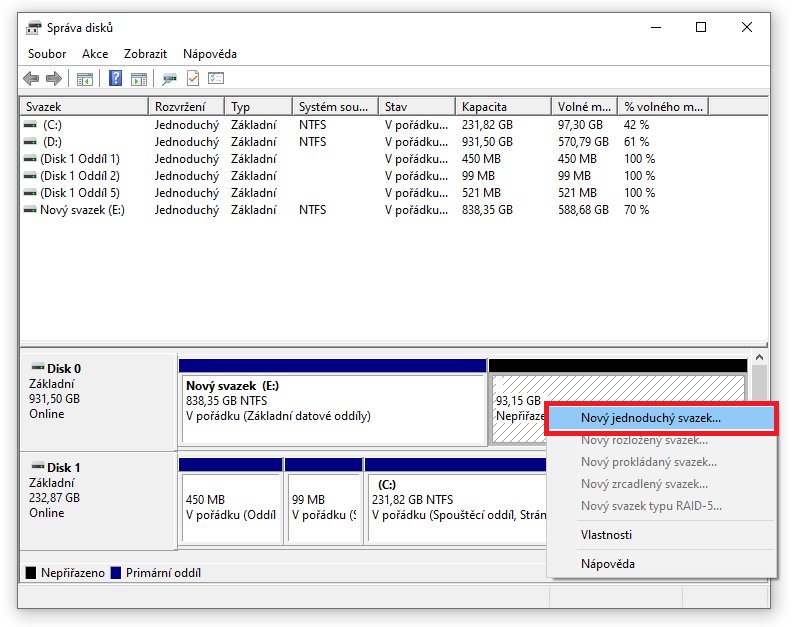Sort by the Stav column header
The width and height of the screenshot is (797, 627).
click(x=417, y=107)
